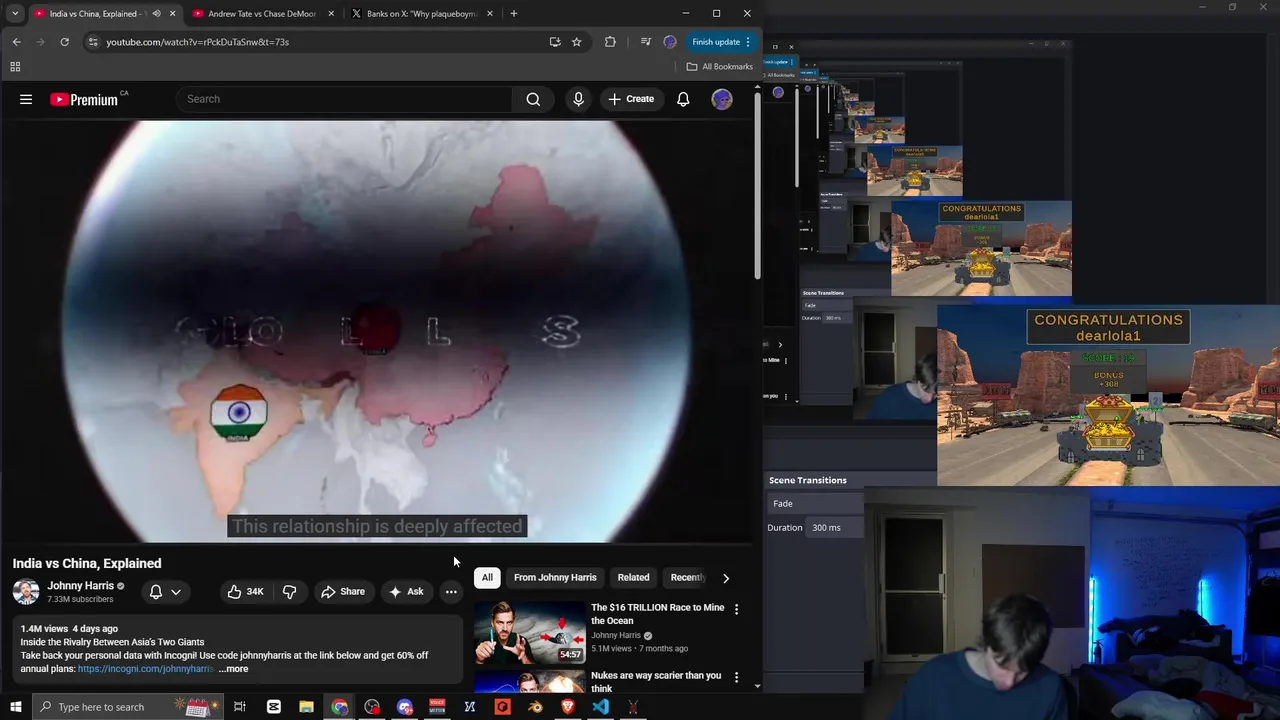Click the Johnny Harris channel avatar
Viewport: 1280px width, 720px height.
(x=26, y=591)
